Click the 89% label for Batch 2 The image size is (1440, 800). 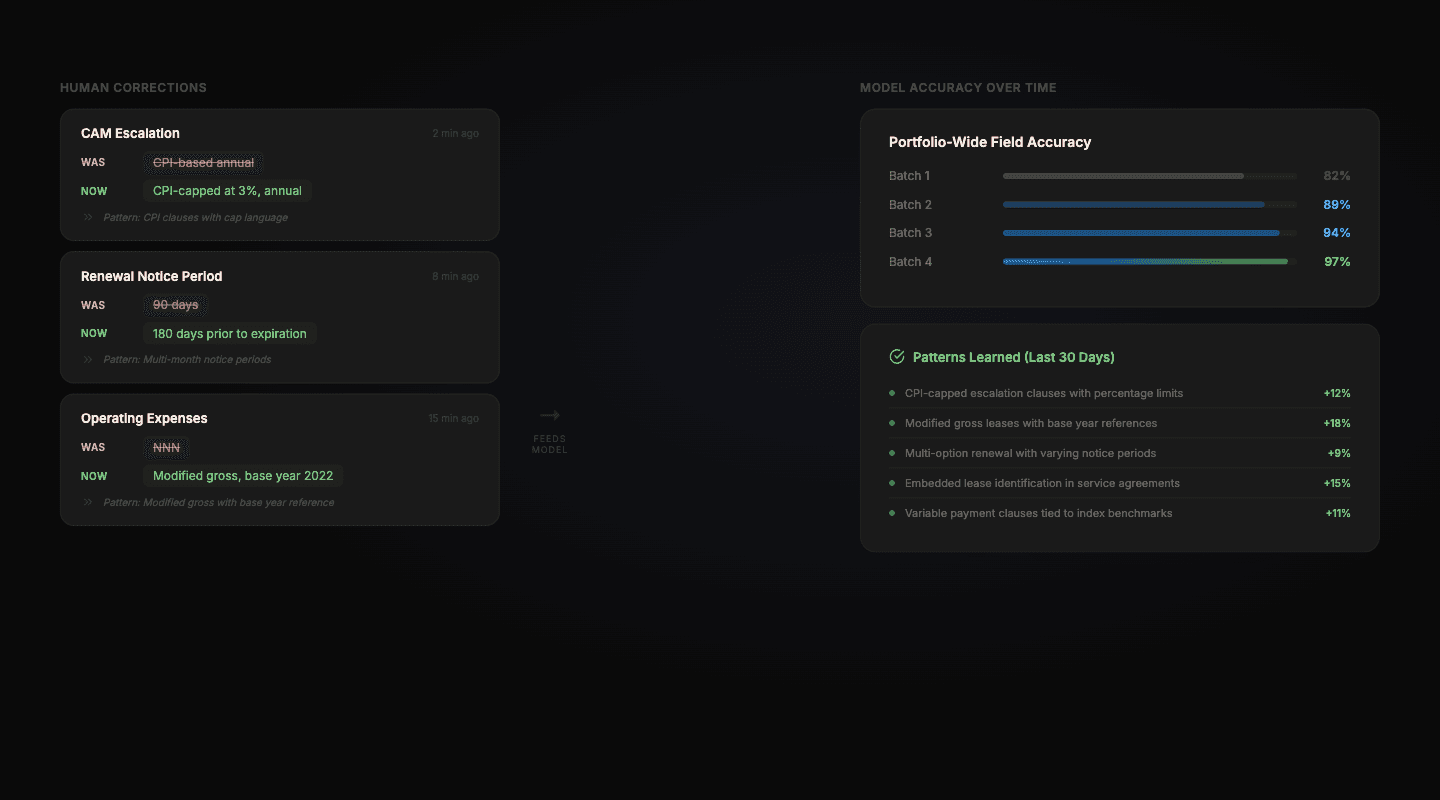tap(1336, 205)
